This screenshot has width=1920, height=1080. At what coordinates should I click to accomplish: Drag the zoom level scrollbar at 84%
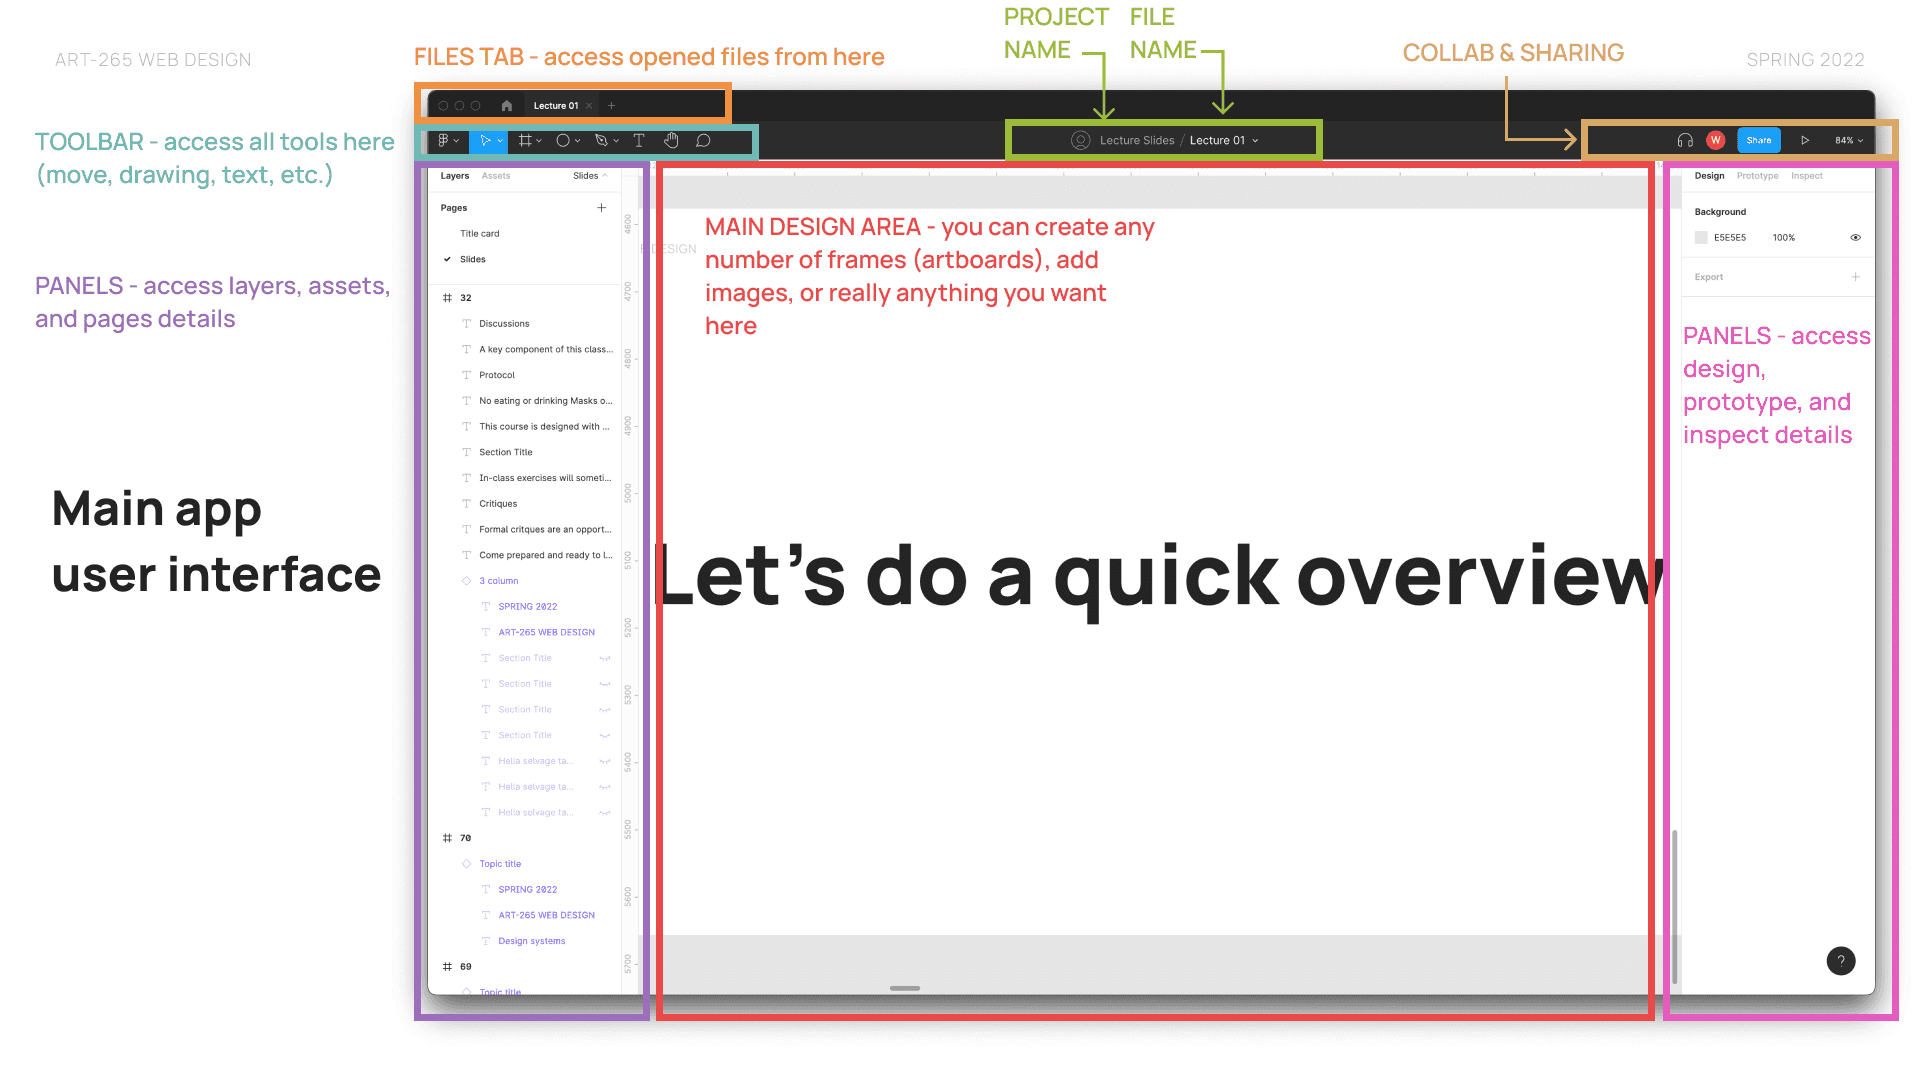click(1842, 140)
